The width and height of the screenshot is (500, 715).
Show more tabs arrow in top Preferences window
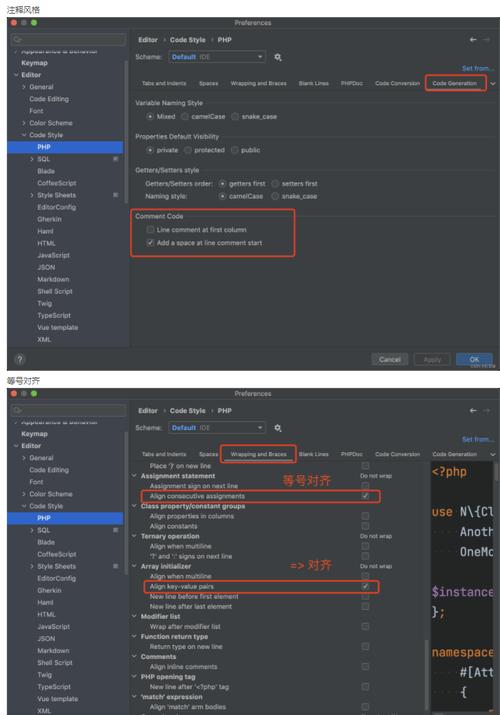pyautogui.click(x=493, y=83)
